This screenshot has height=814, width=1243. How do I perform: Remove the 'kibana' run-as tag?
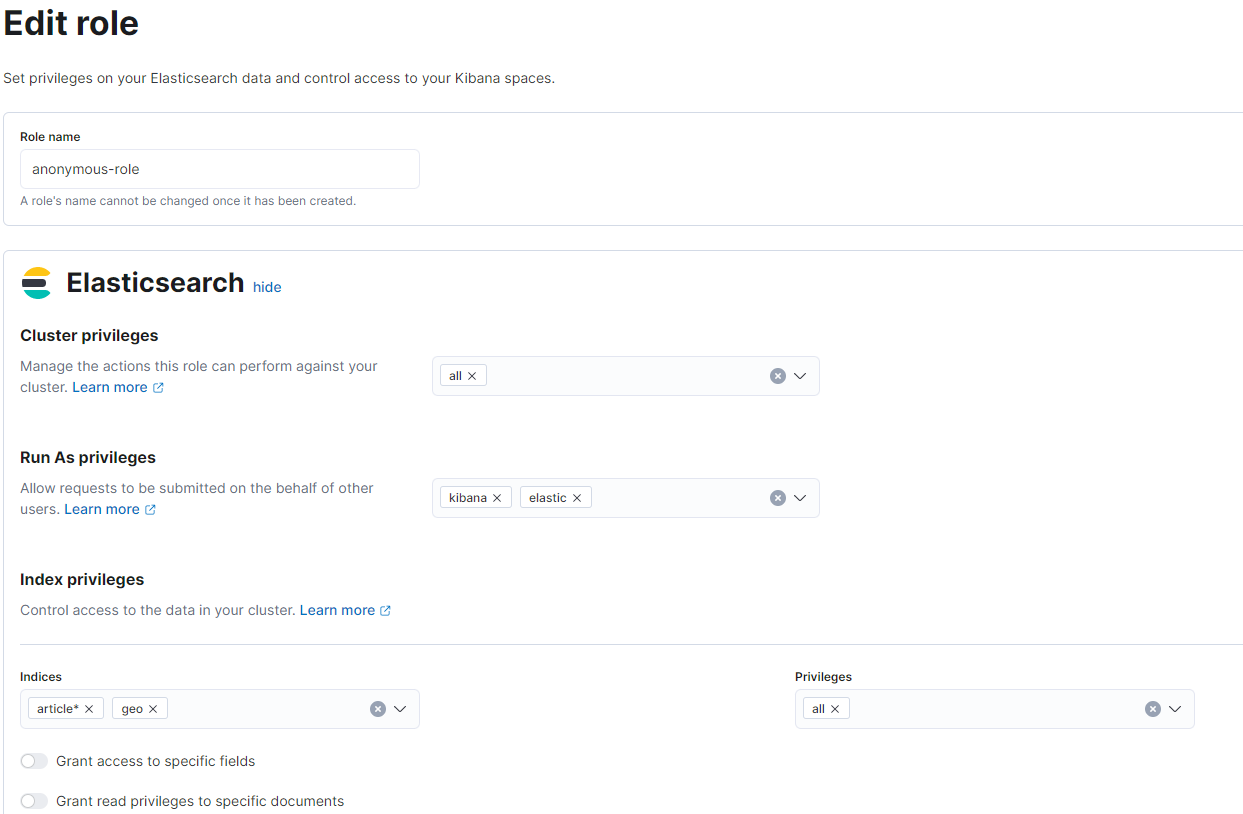coord(497,498)
